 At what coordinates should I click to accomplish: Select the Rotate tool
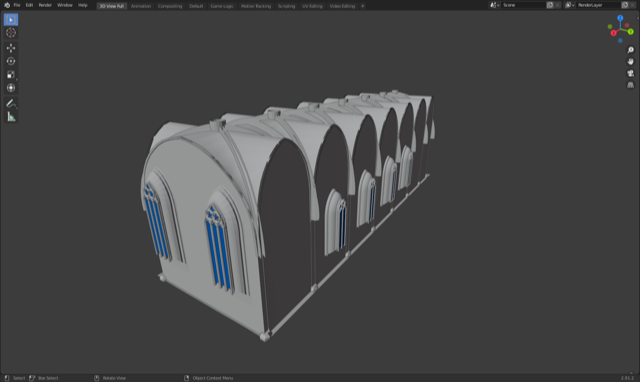tap(11, 61)
